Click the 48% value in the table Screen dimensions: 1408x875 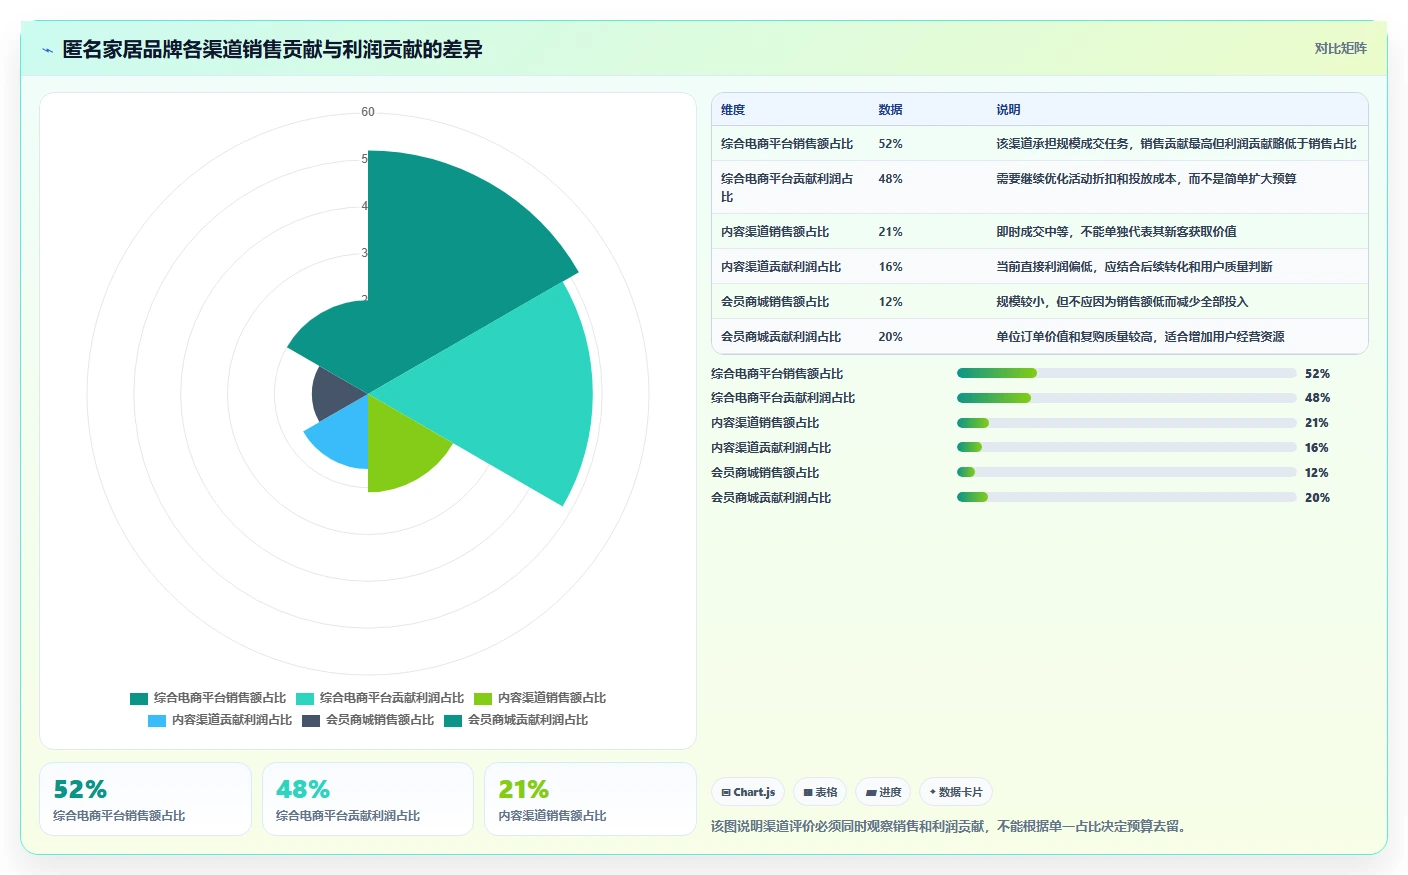pyautogui.click(x=890, y=179)
